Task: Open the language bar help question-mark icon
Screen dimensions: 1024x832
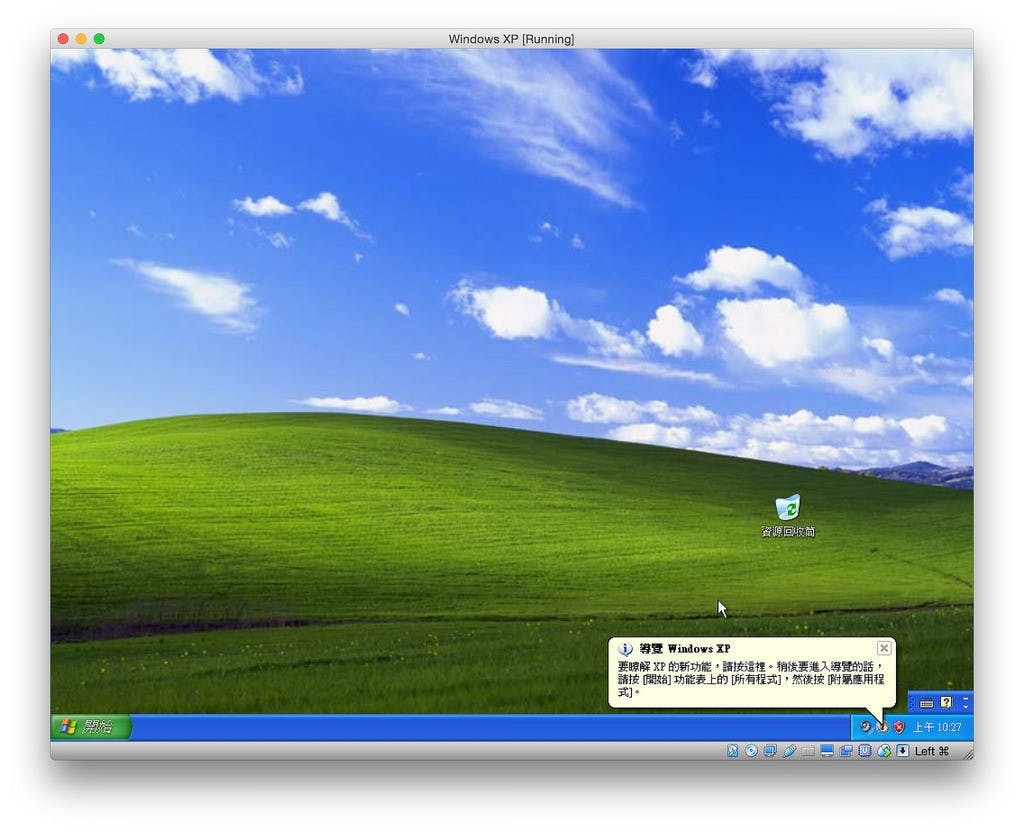Action: [946, 703]
